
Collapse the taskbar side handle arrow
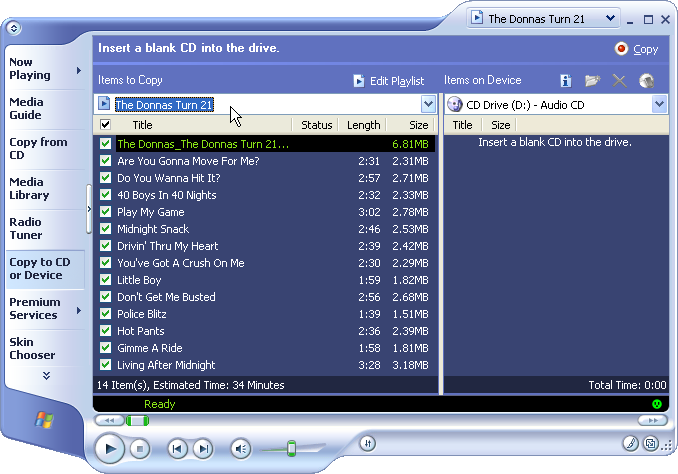pyautogui.click(x=89, y=209)
